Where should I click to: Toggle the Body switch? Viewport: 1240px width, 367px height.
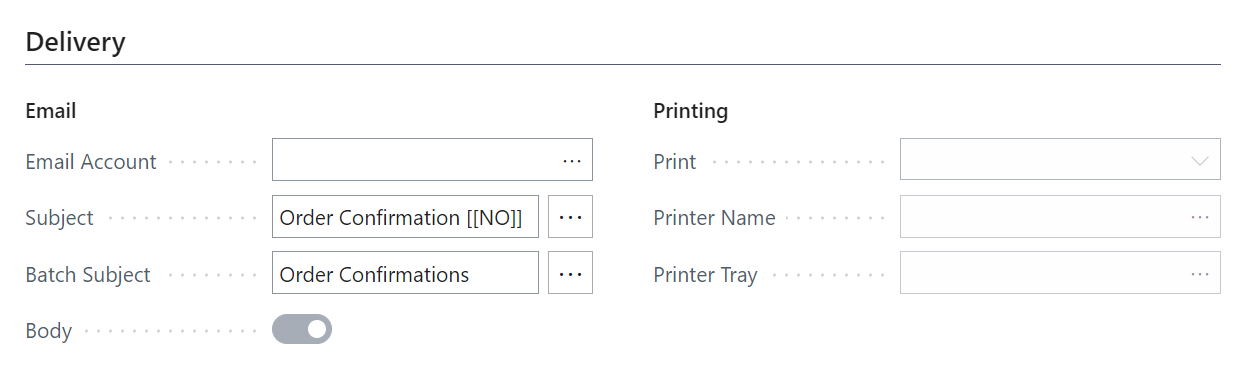pos(302,329)
